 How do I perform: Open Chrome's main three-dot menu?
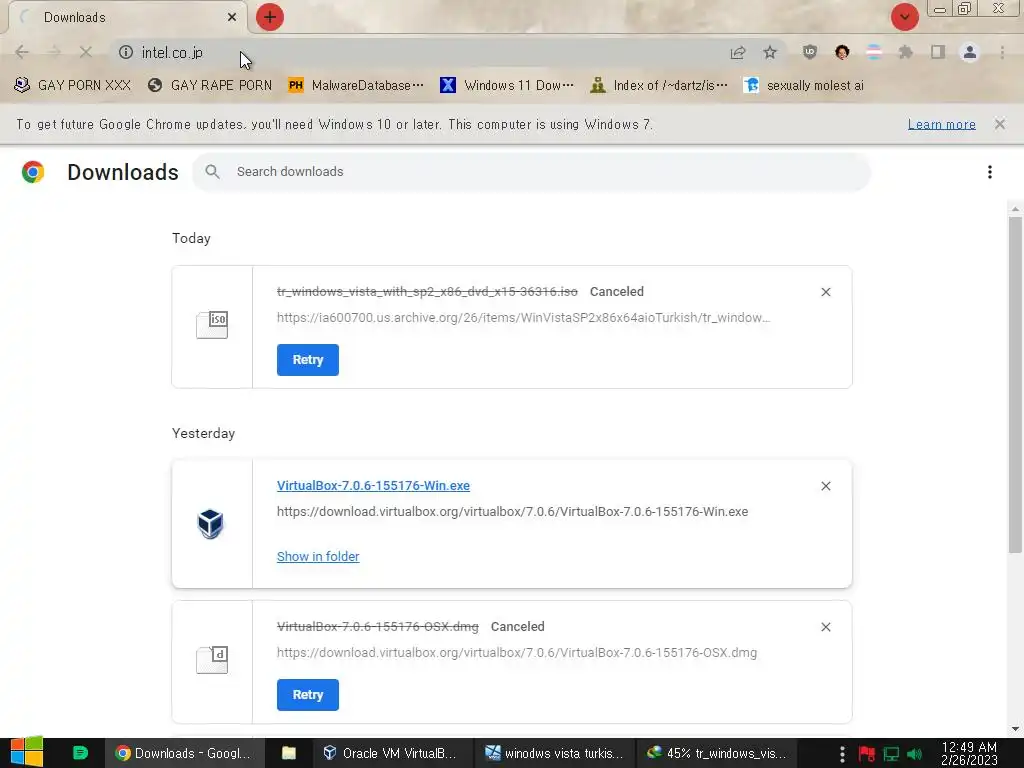(1002, 52)
